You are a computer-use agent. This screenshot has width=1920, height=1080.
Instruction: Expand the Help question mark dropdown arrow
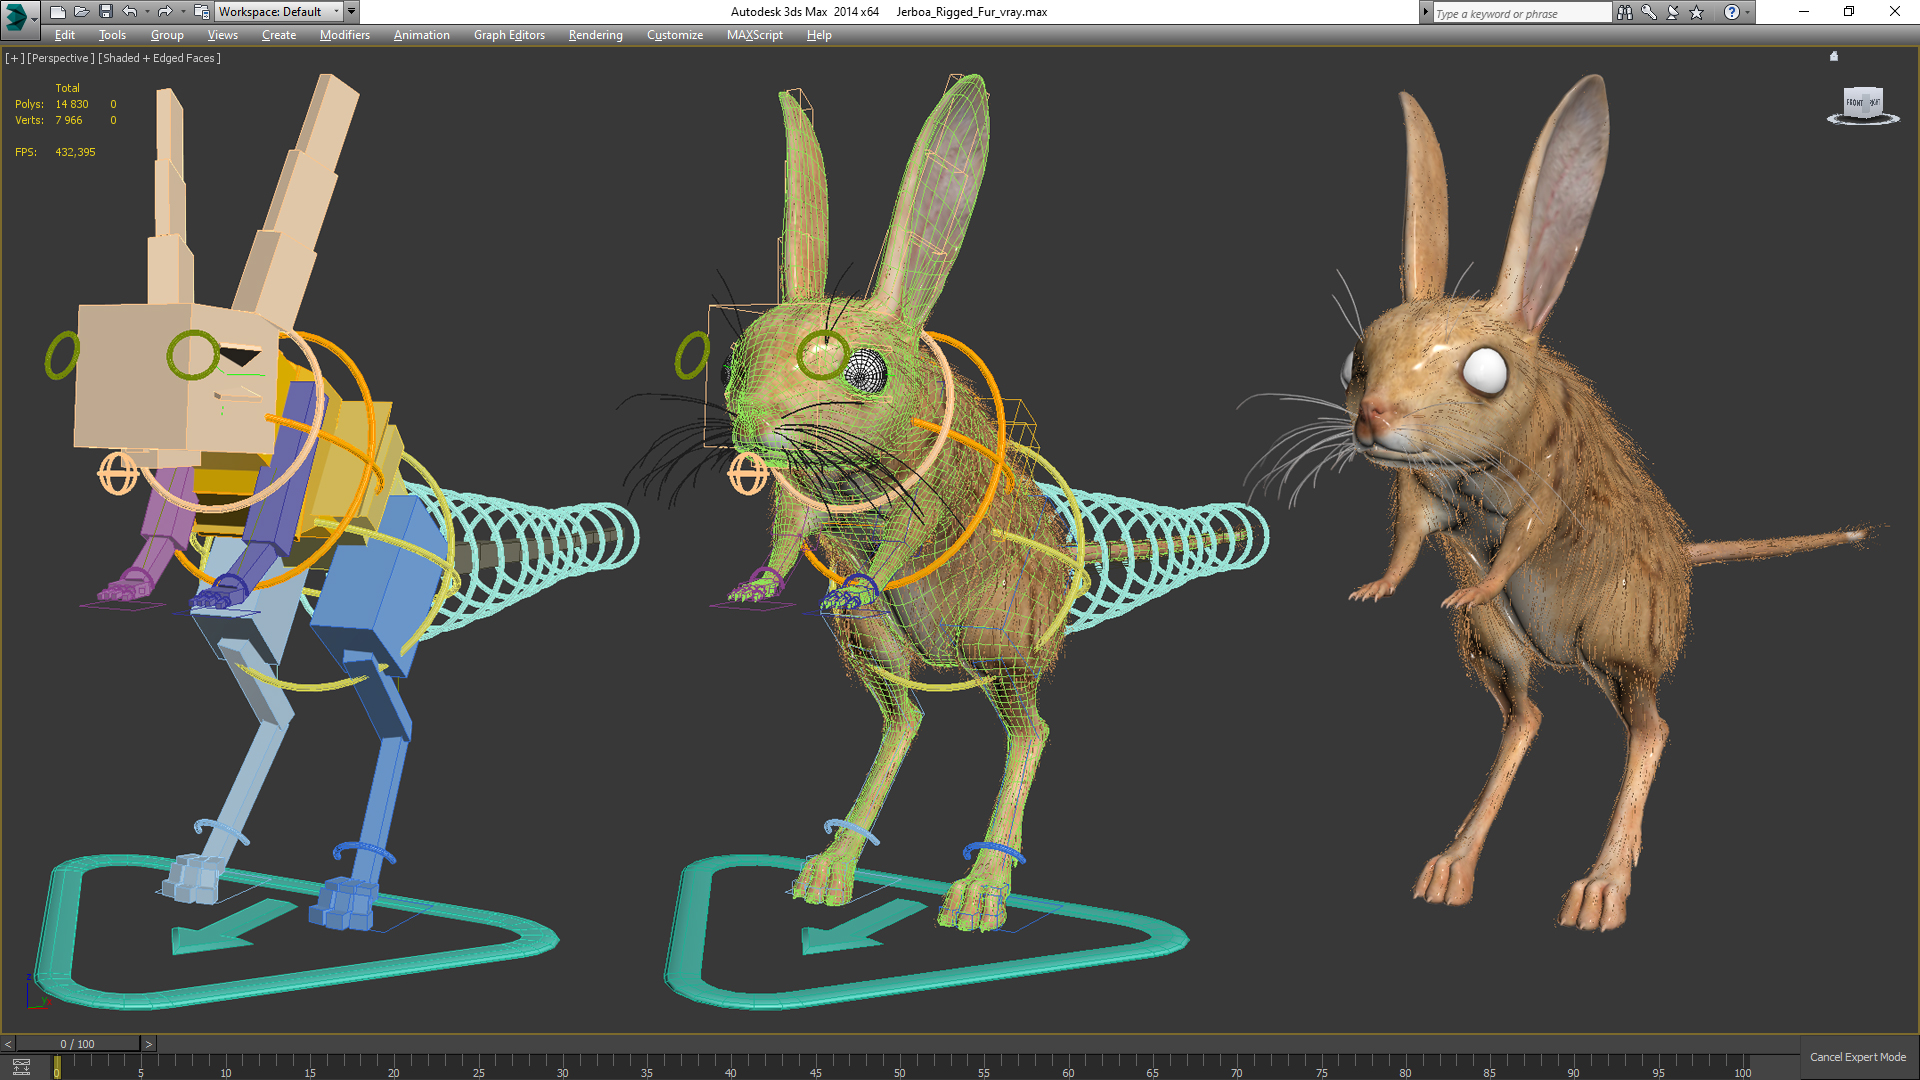tap(1748, 12)
